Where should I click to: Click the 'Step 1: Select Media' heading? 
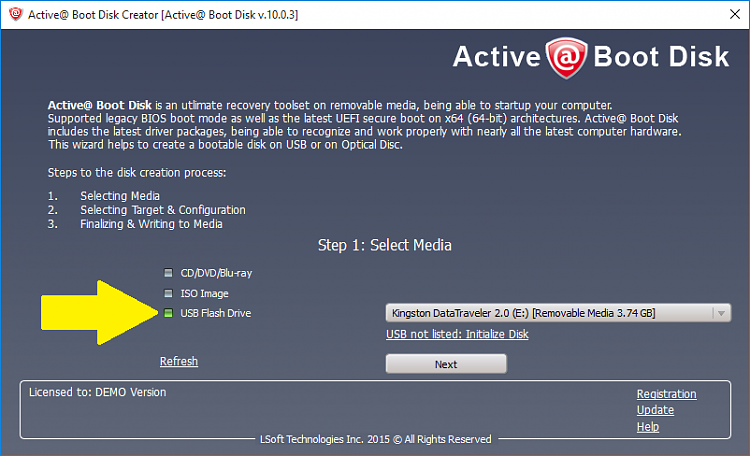[385, 245]
